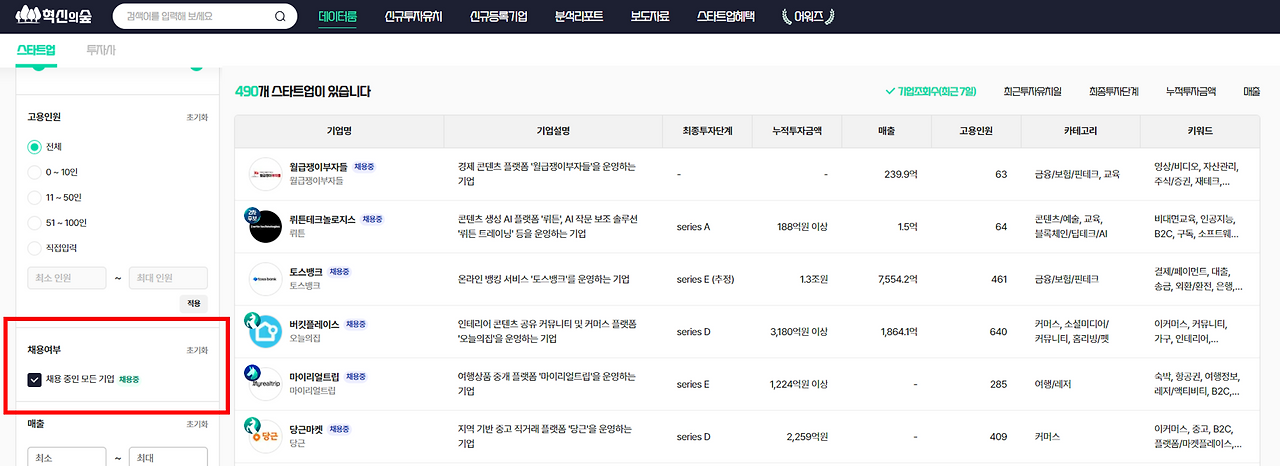Open the 뤼튼테크놀로지스 company logo

[x=265, y=227]
